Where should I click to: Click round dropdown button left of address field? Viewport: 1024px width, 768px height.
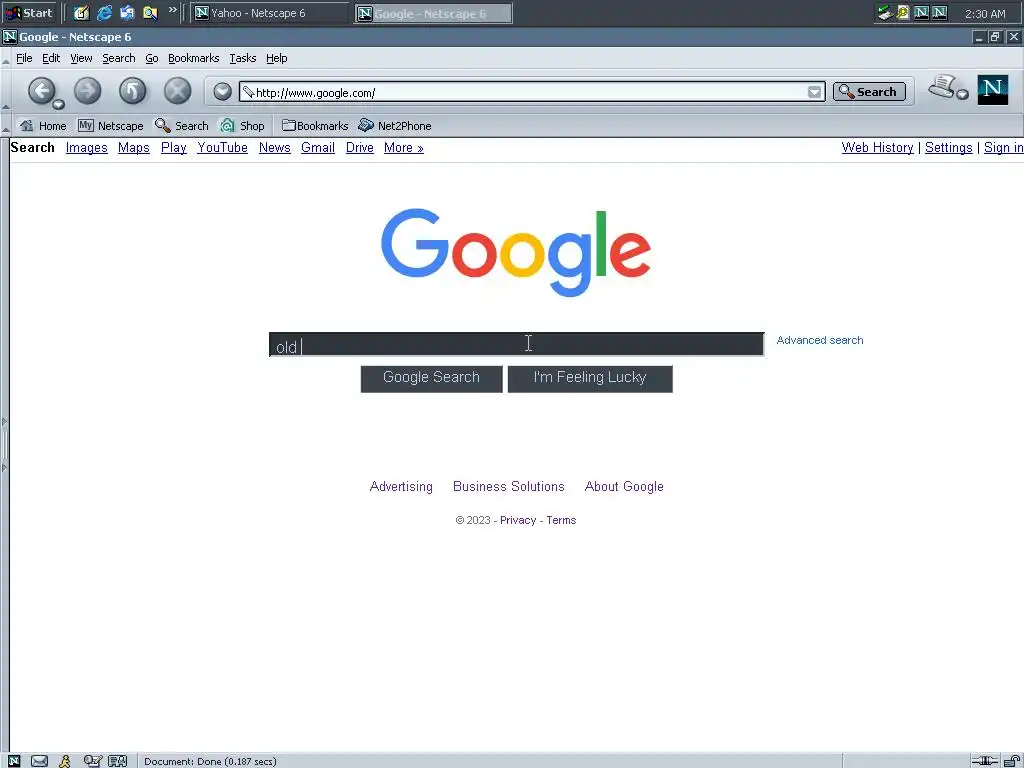click(222, 91)
